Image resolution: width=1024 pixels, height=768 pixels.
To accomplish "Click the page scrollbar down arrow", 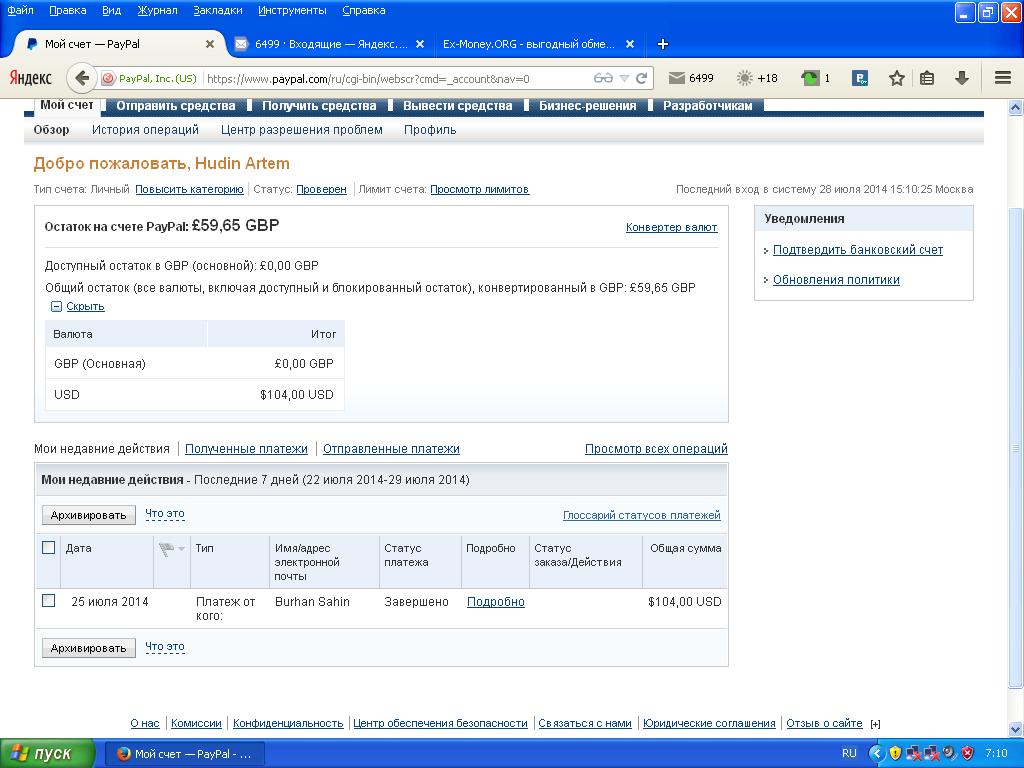I will point(1016,729).
